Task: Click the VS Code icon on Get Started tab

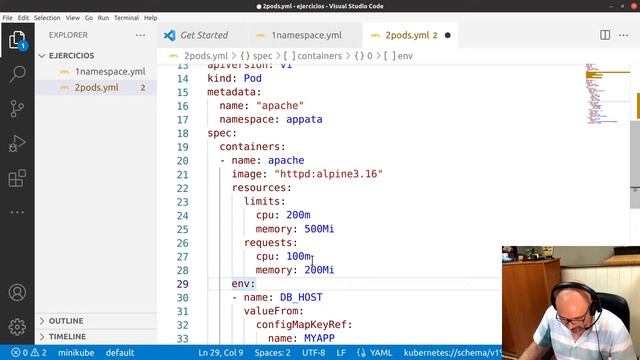Action: (x=169, y=36)
